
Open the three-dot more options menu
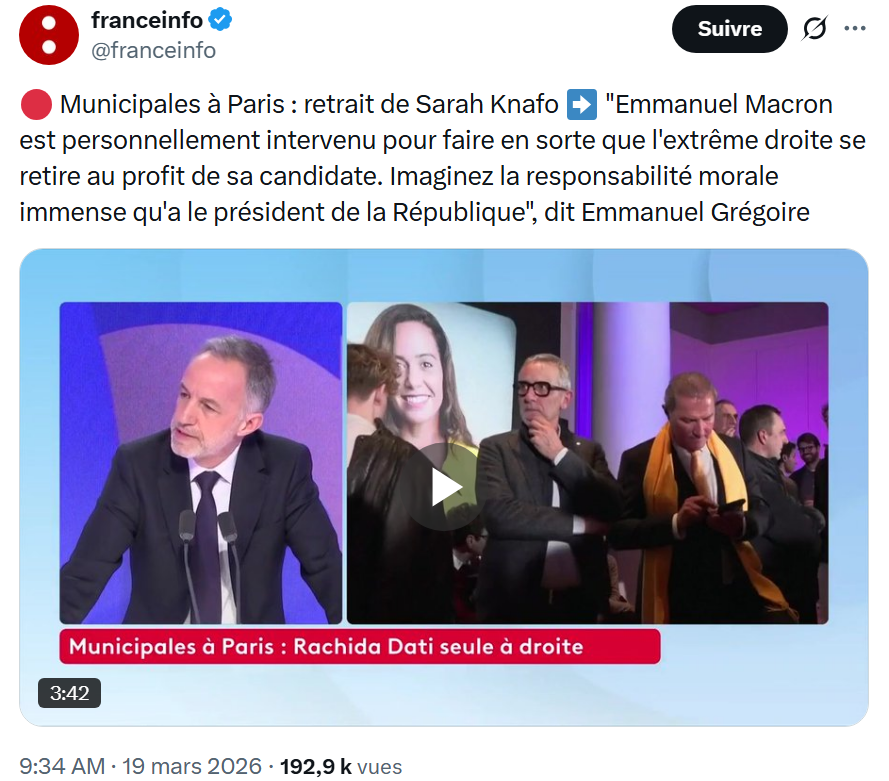855,29
